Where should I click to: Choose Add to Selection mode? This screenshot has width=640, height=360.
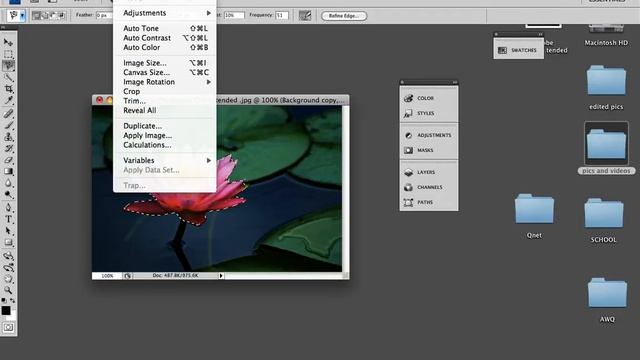tap(45, 16)
